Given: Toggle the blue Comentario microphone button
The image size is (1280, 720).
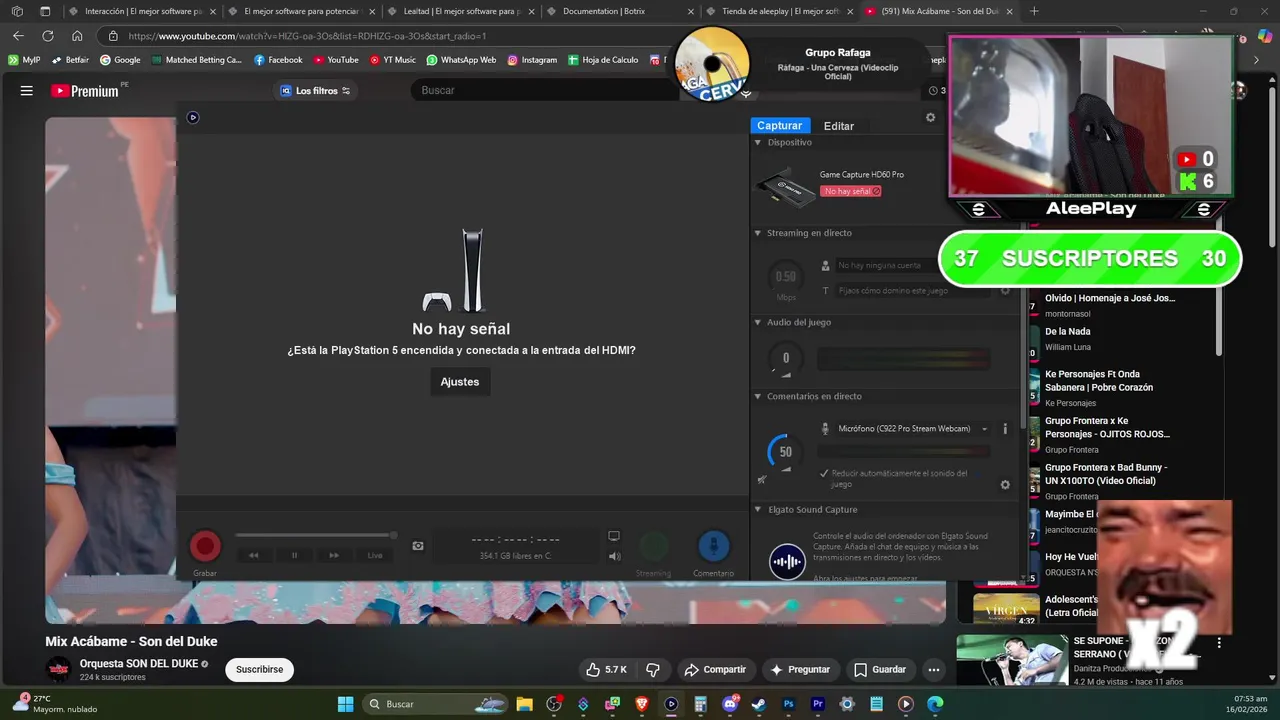Looking at the screenshot, I should pos(713,546).
